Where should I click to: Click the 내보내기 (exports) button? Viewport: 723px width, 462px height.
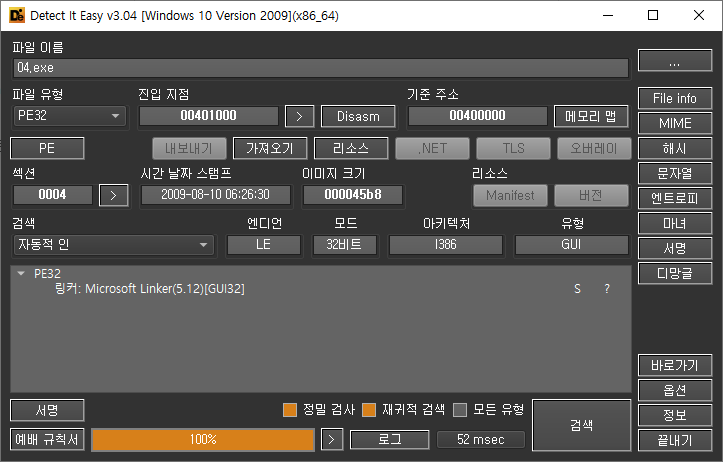(x=189, y=148)
